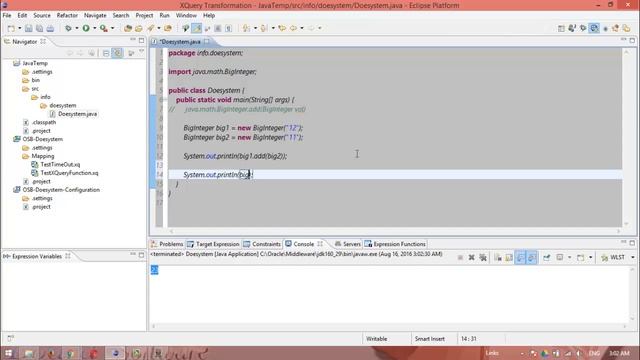Toggle Mark Occurrences button in toolbar

coord(196,28)
